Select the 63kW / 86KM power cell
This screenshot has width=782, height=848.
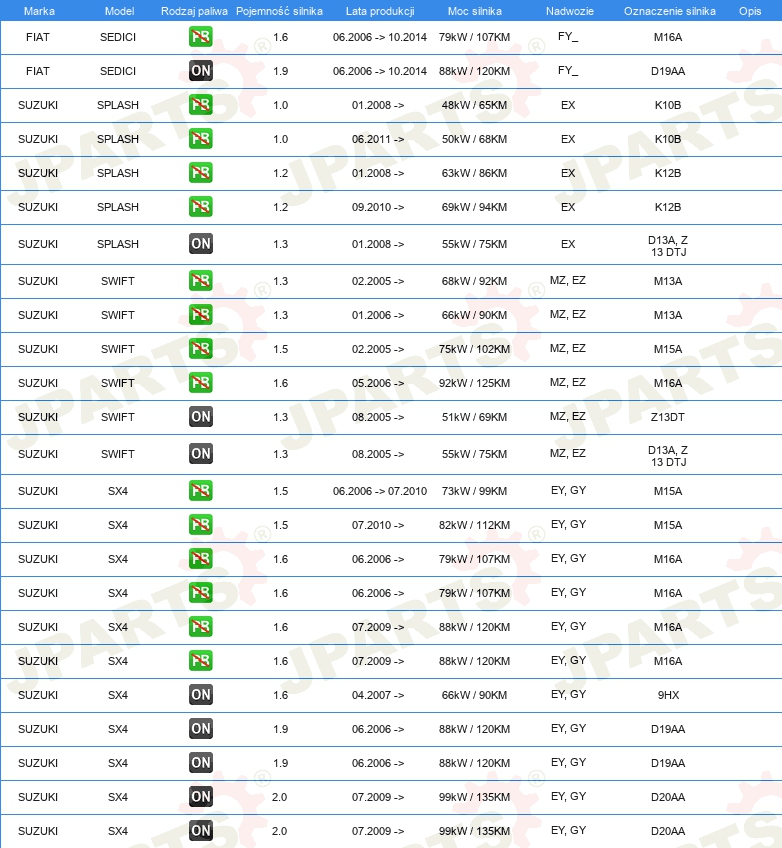click(x=474, y=173)
